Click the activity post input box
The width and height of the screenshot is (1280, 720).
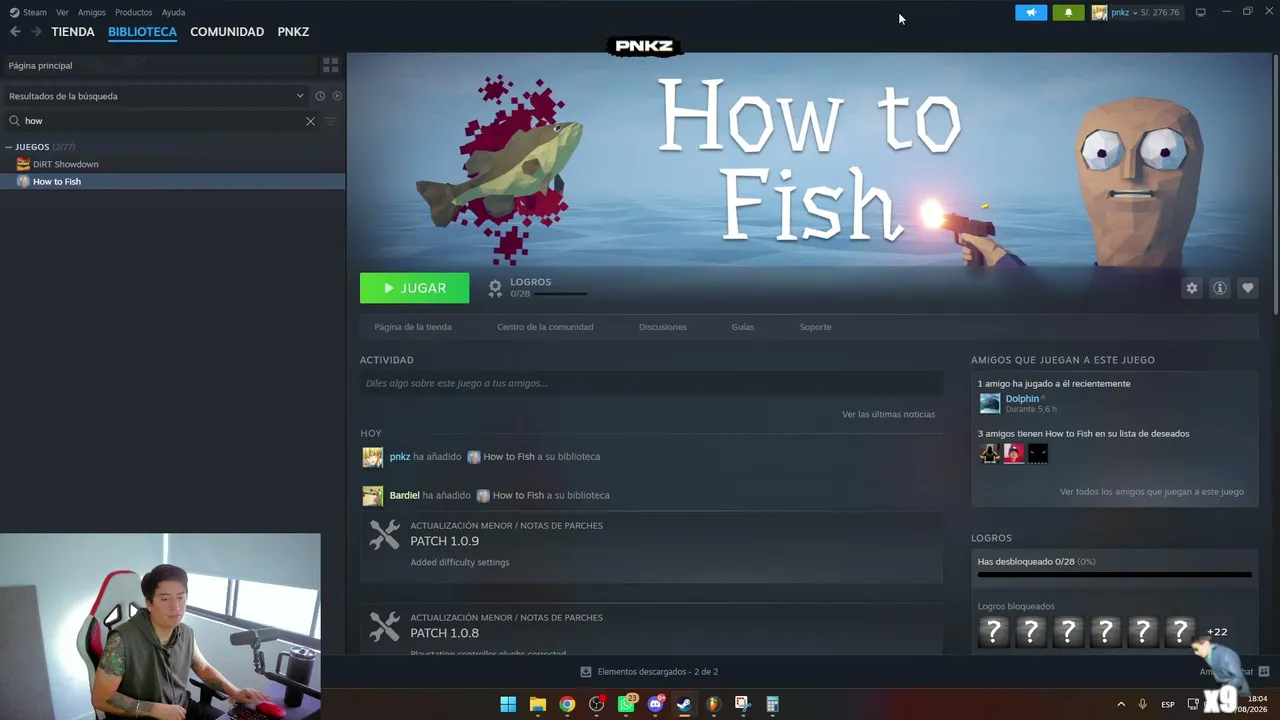click(x=651, y=383)
